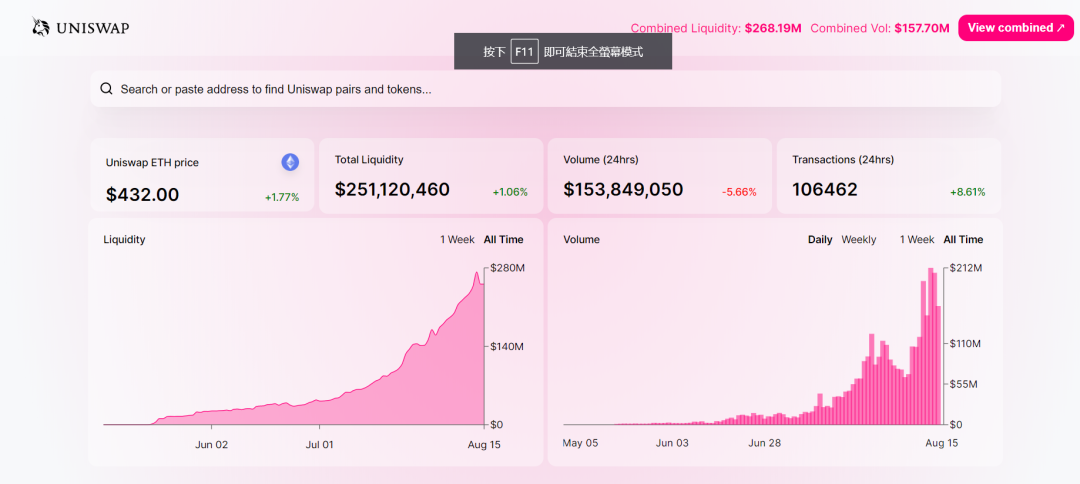The image size is (1080, 484).
Task: Click the $432.00 ETH price
Action: [x=143, y=195]
